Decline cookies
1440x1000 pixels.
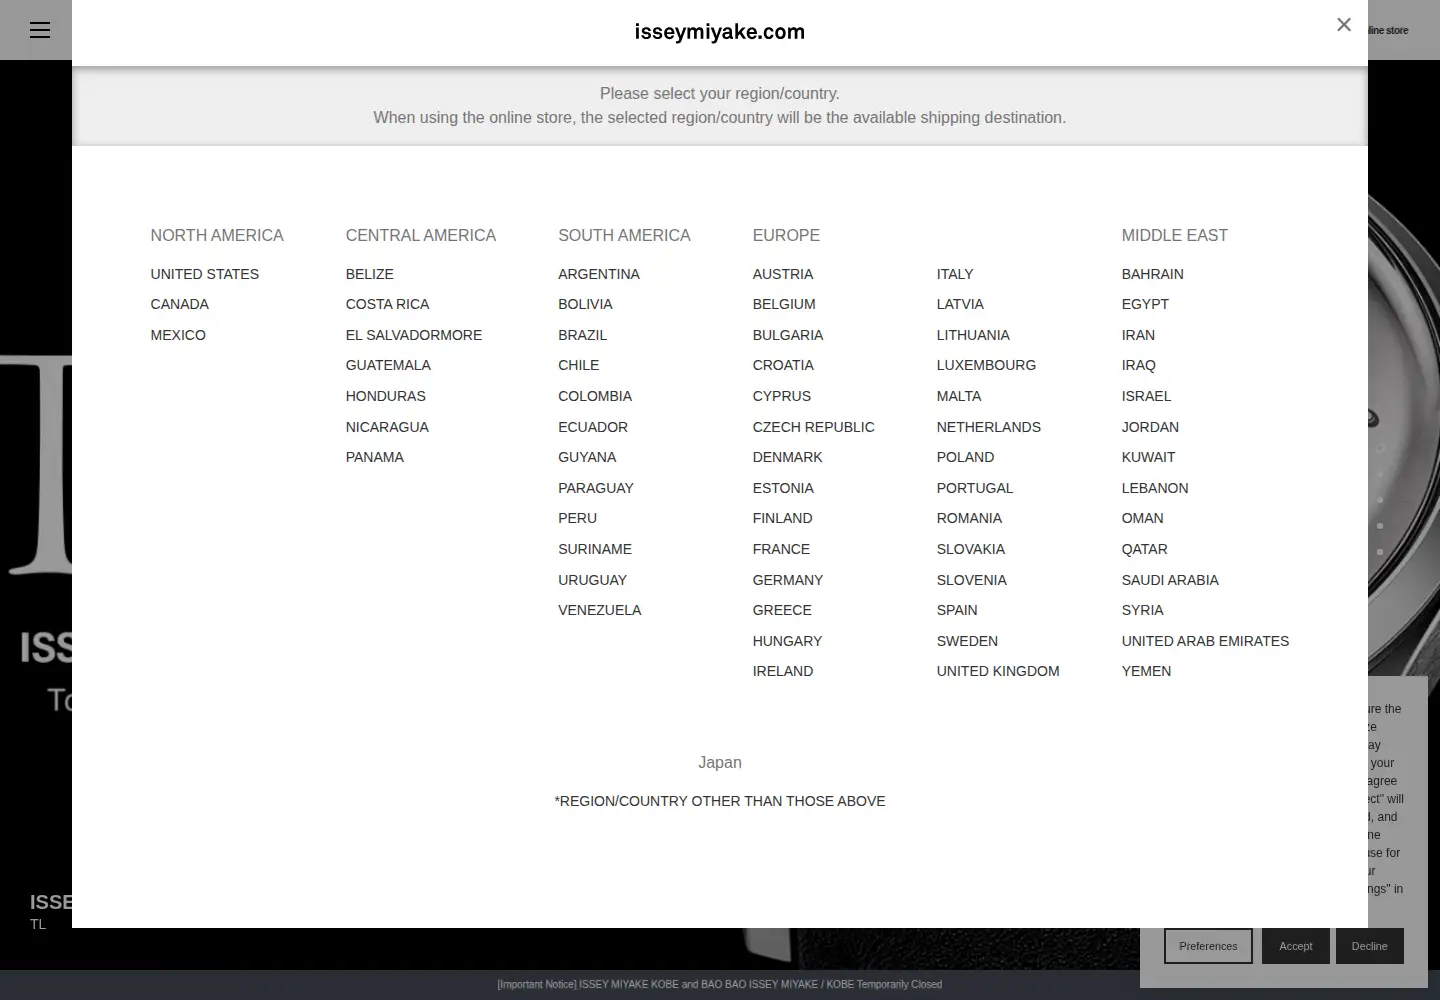[x=1370, y=946]
